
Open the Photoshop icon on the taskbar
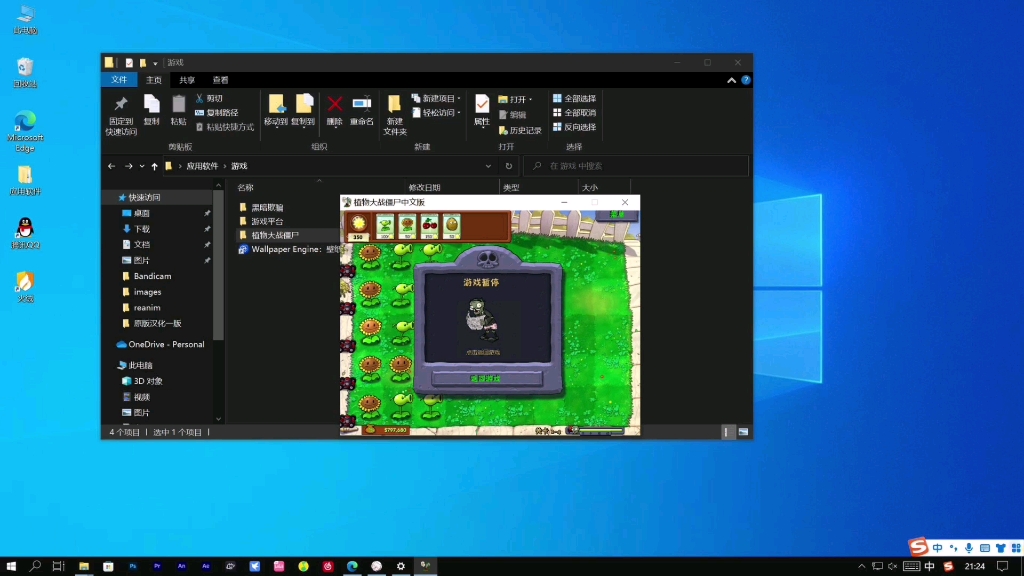(133, 566)
